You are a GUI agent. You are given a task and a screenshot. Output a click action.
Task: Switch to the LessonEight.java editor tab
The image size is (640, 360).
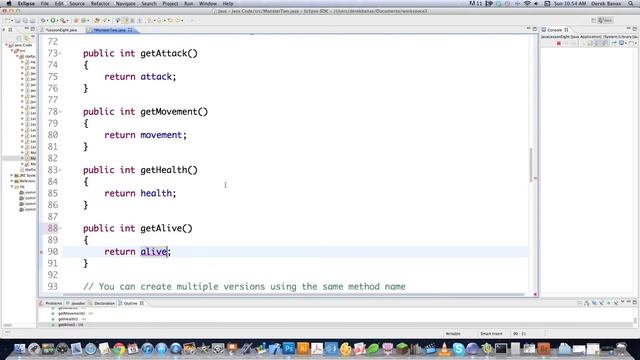[x=61, y=30]
